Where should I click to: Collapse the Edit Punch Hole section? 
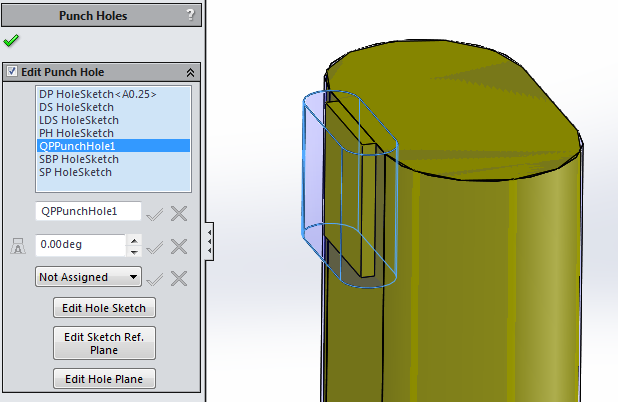[x=190, y=73]
